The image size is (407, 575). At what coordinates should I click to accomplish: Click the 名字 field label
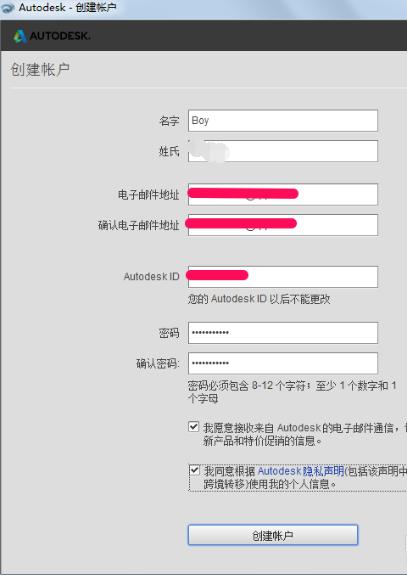[169, 121]
